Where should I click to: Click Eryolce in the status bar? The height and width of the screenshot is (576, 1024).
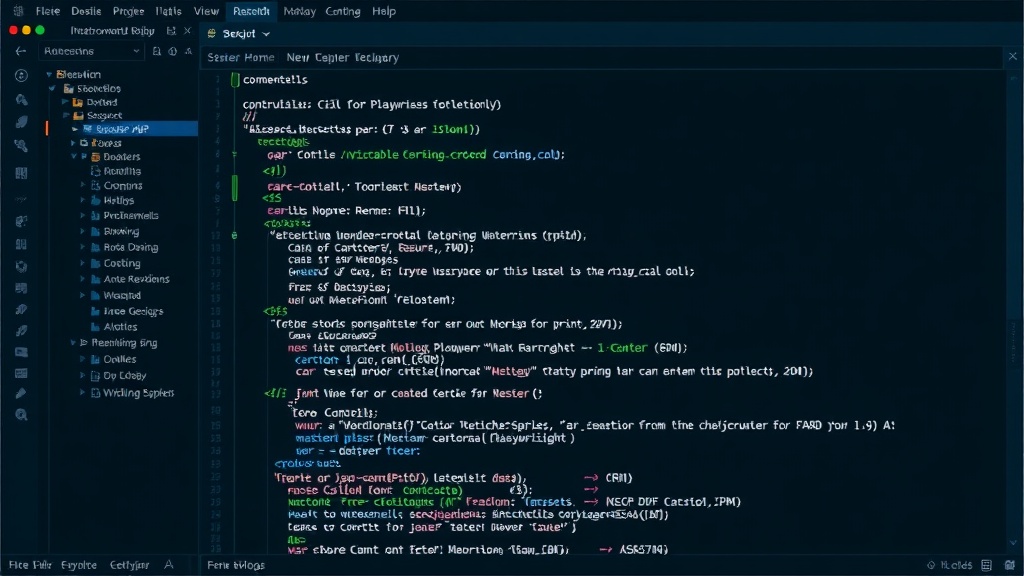79,565
